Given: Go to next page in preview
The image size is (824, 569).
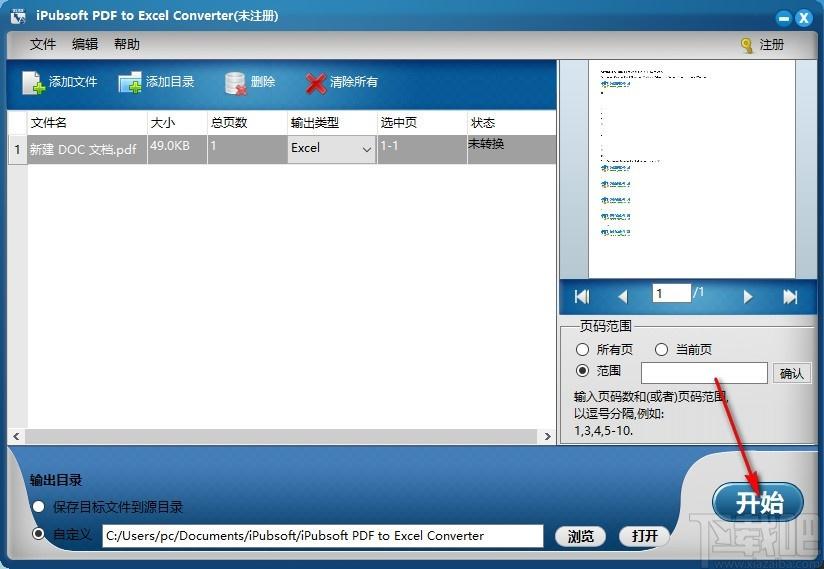Looking at the screenshot, I should click(x=748, y=297).
